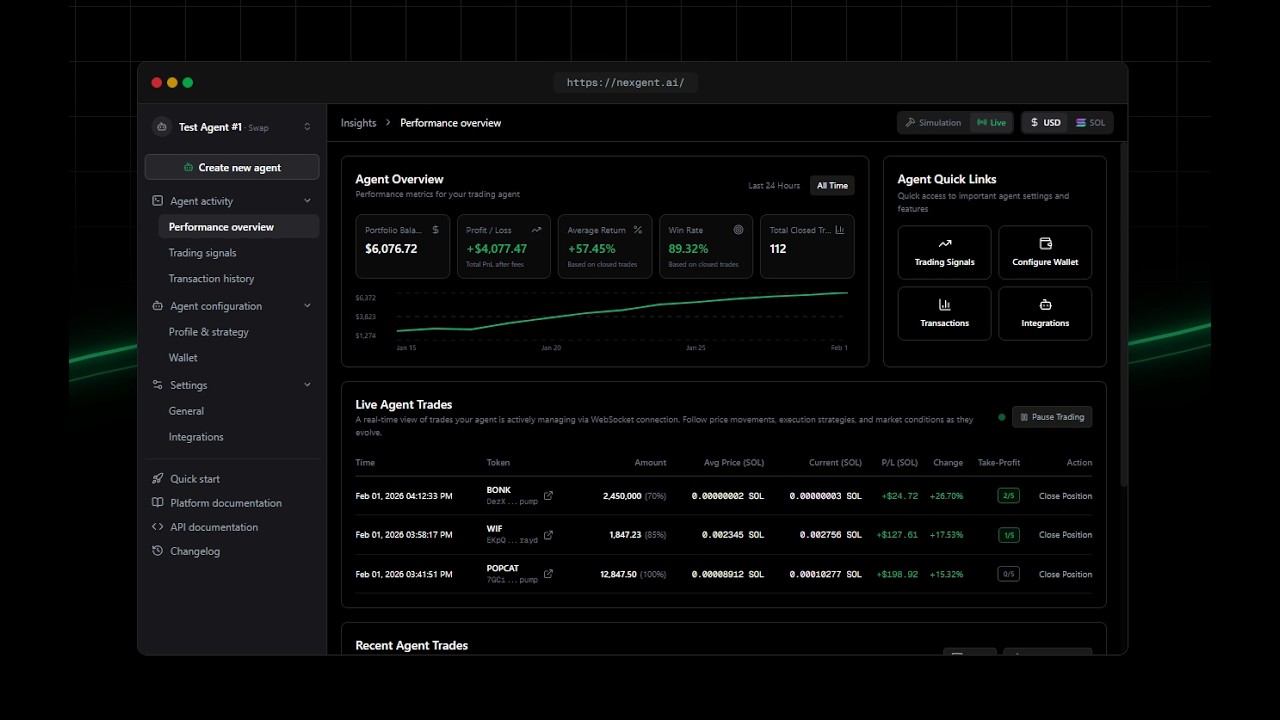Image resolution: width=1280 pixels, height=720 pixels.
Task: Open Trading Signals quick link
Action: pos(944,252)
